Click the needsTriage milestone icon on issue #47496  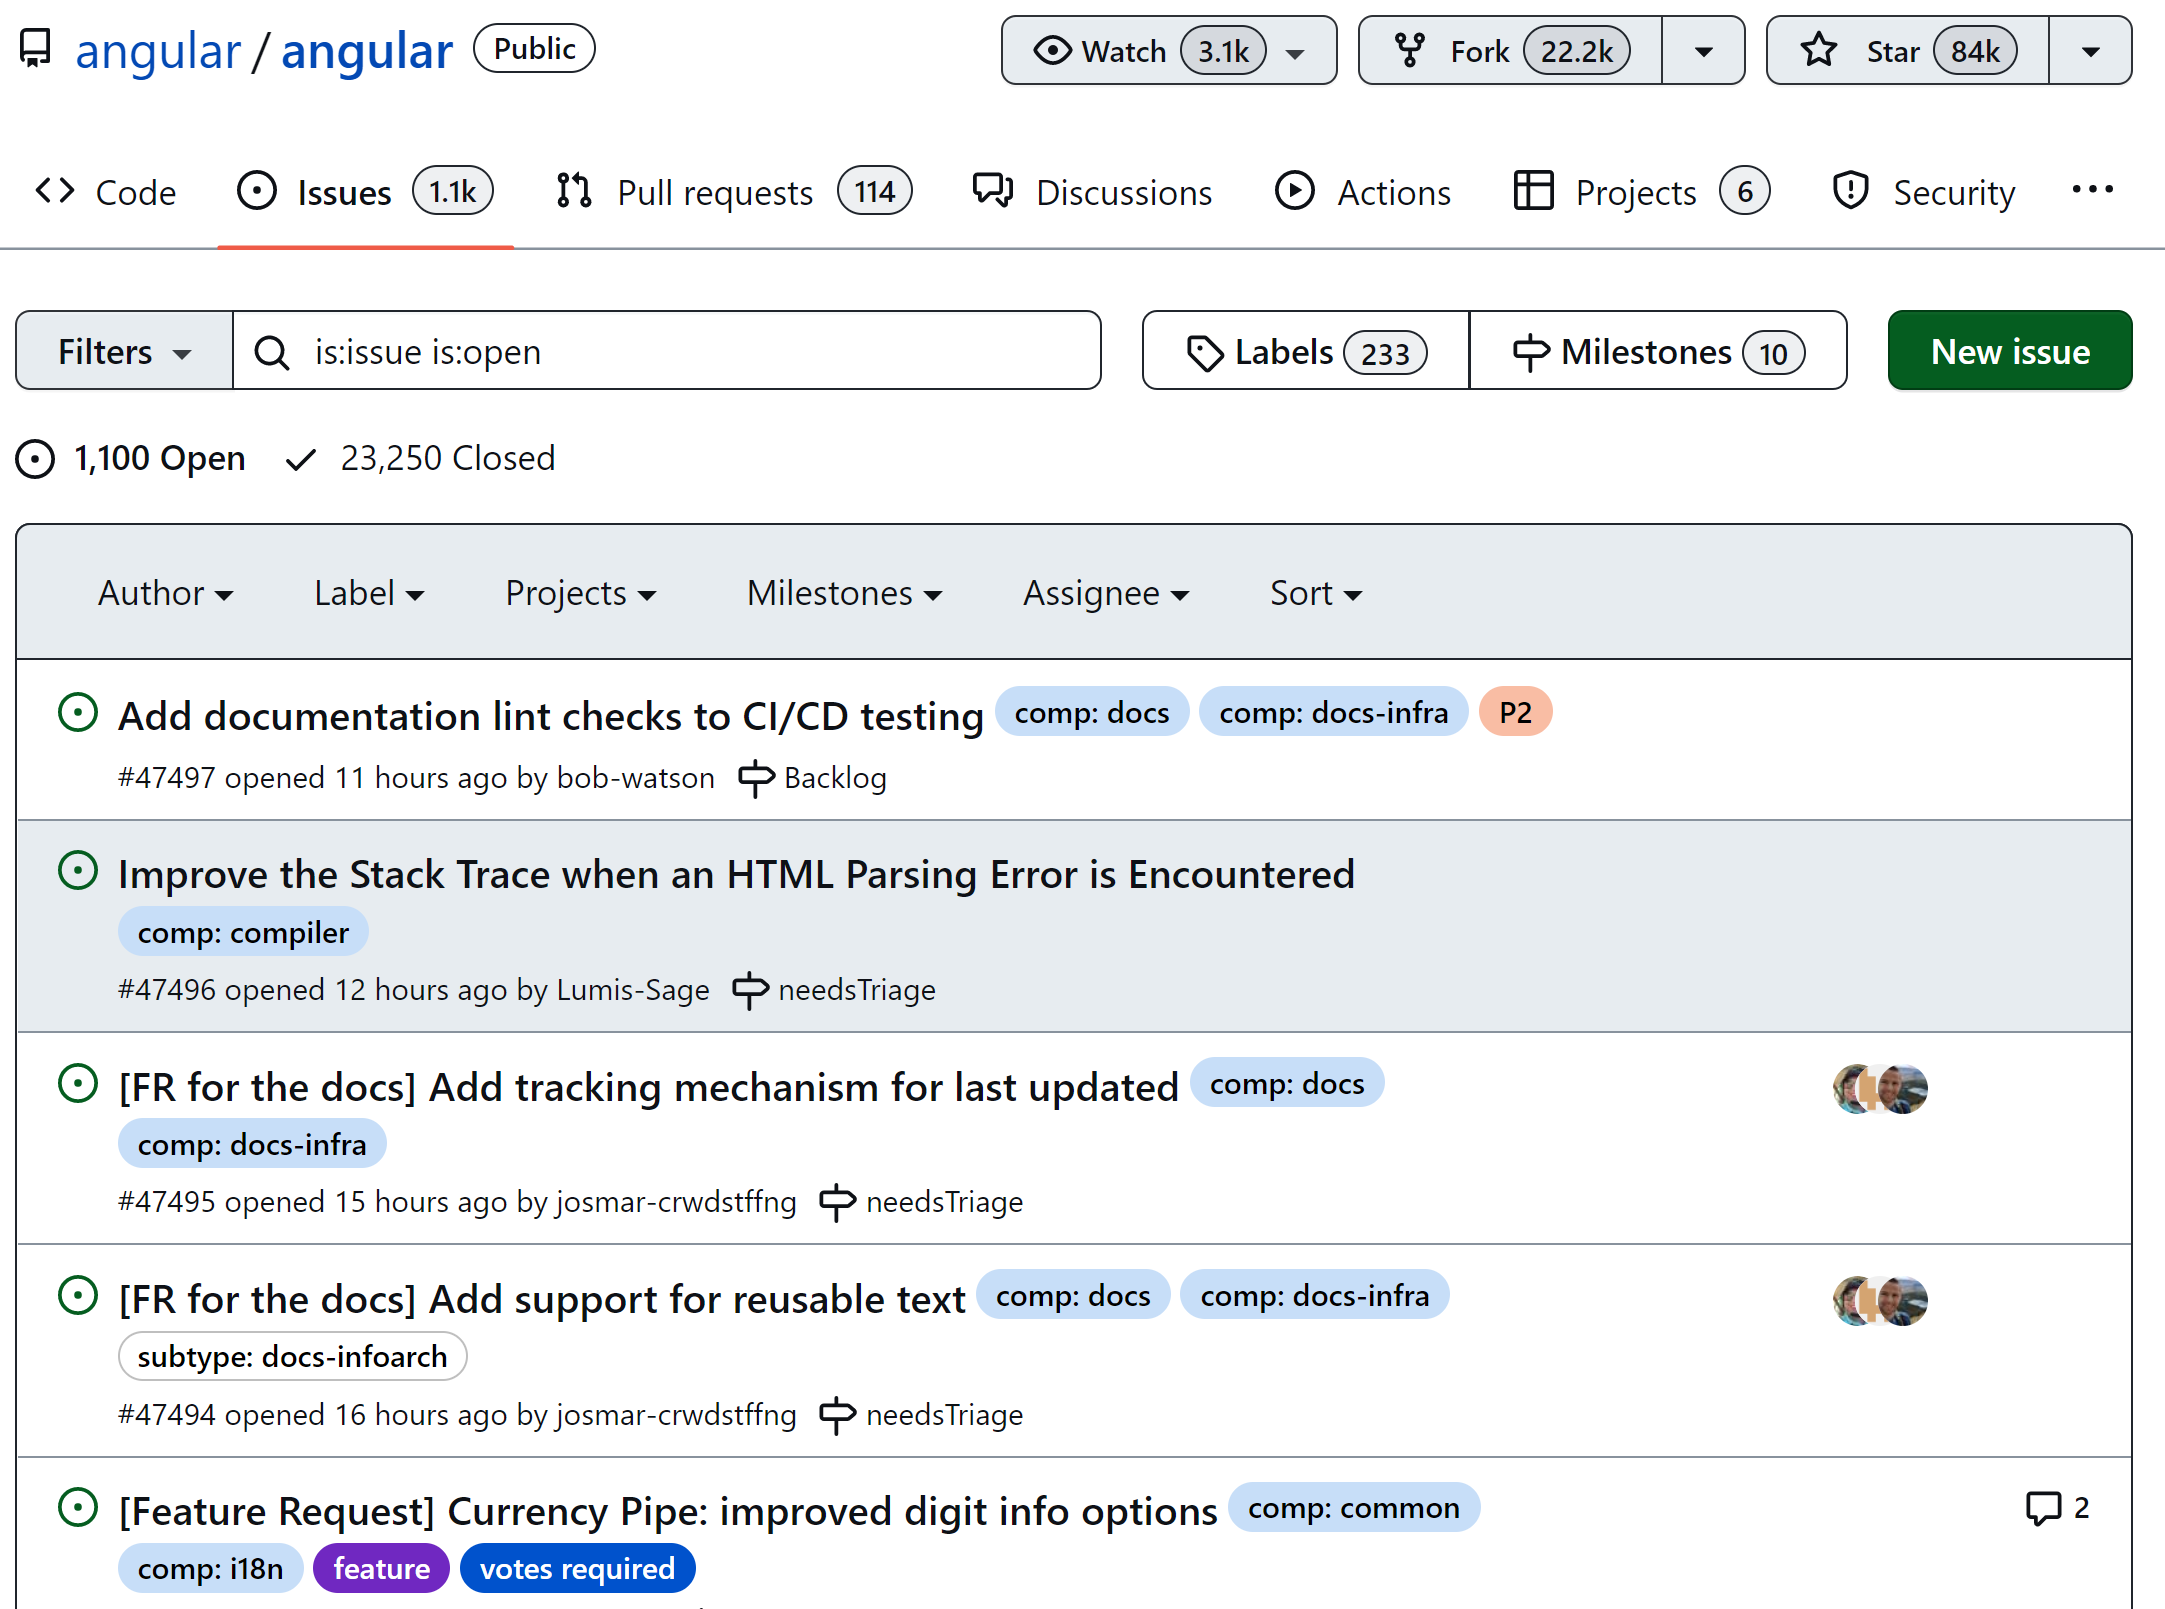point(750,990)
